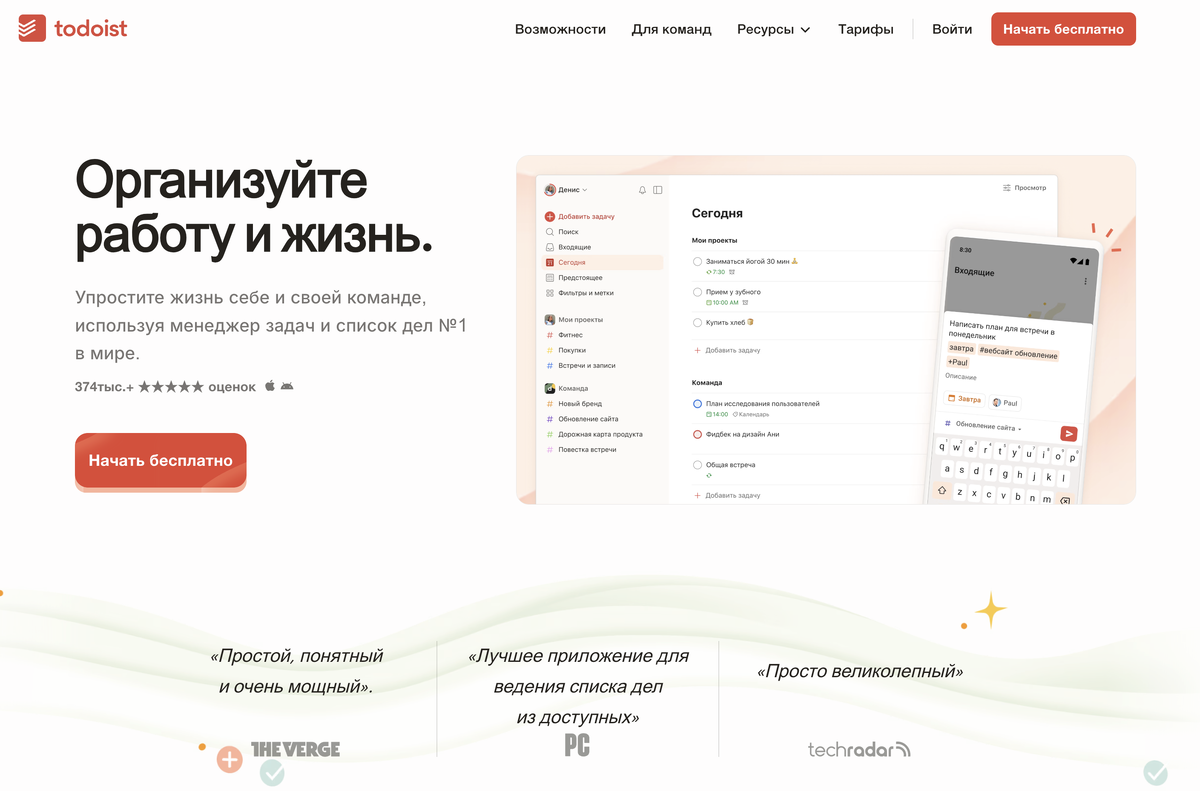Image resolution: width=1200 pixels, height=791 pixels.
Task: Click the #вебсайт обновление tag on phone
Action: click(1018, 353)
